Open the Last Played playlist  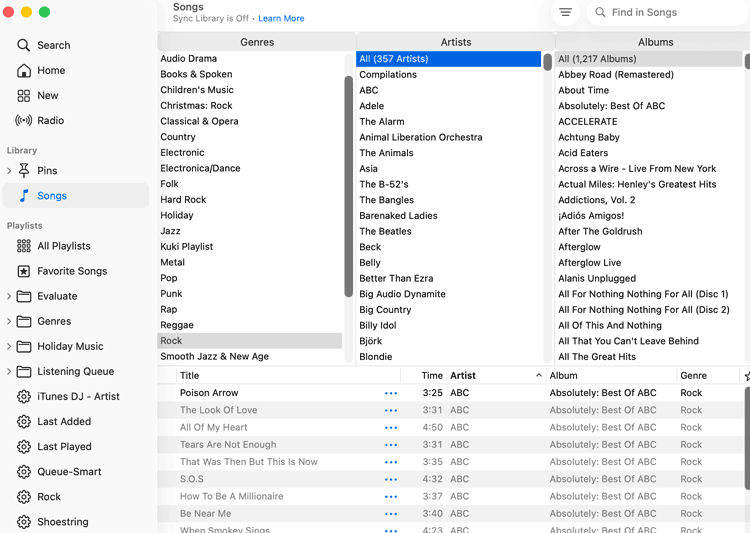pyautogui.click(x=64, y=446)
